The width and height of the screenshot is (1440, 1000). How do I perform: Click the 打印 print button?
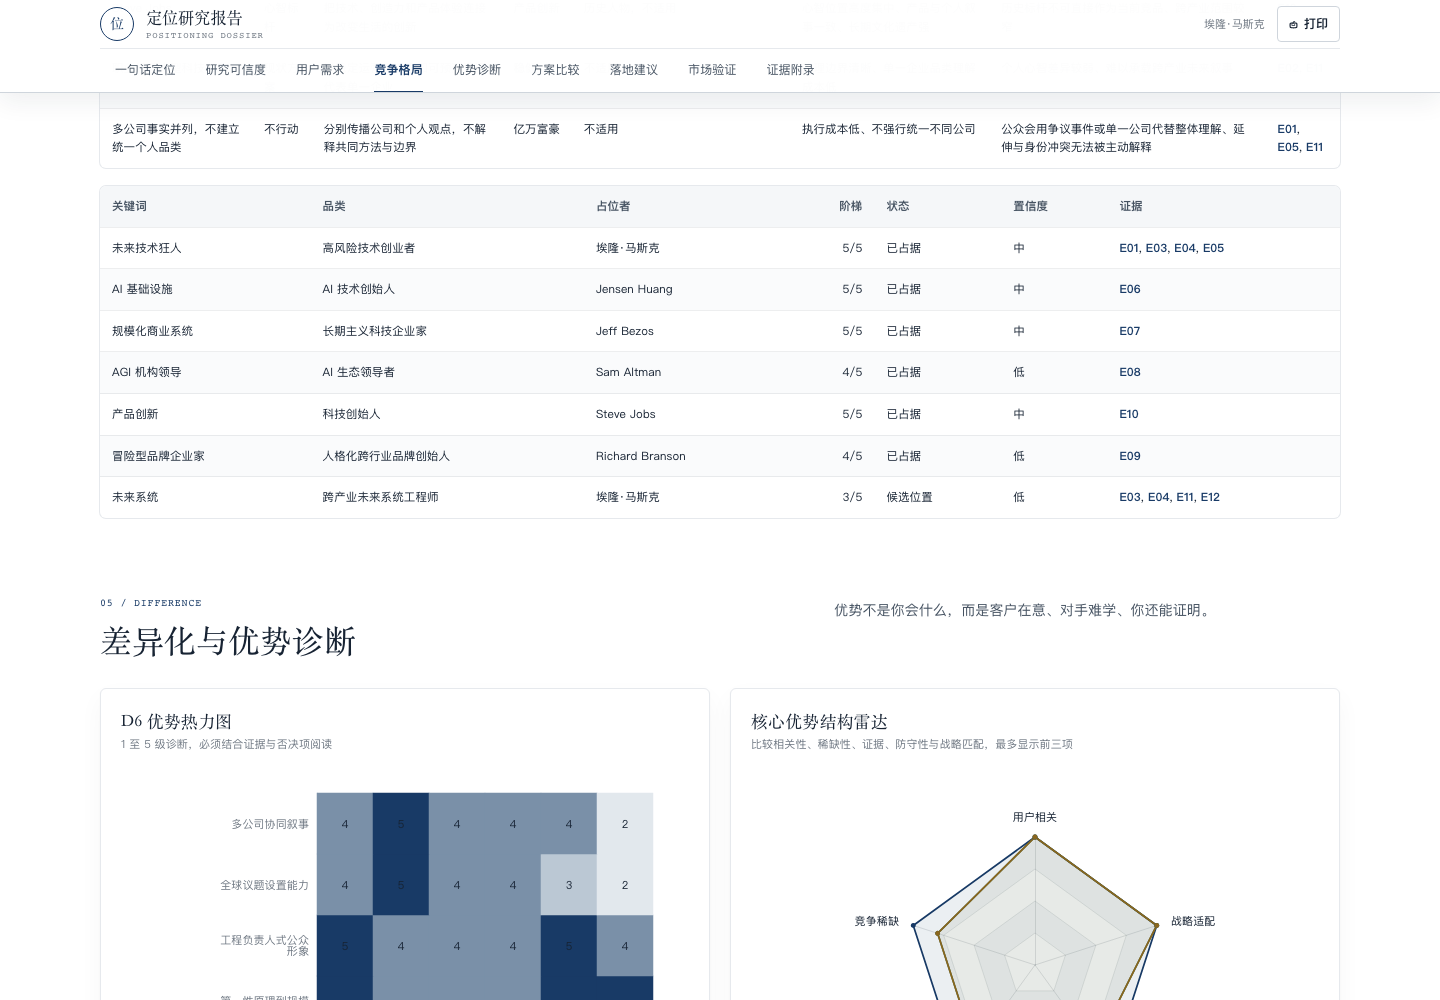coord(1308,24)
